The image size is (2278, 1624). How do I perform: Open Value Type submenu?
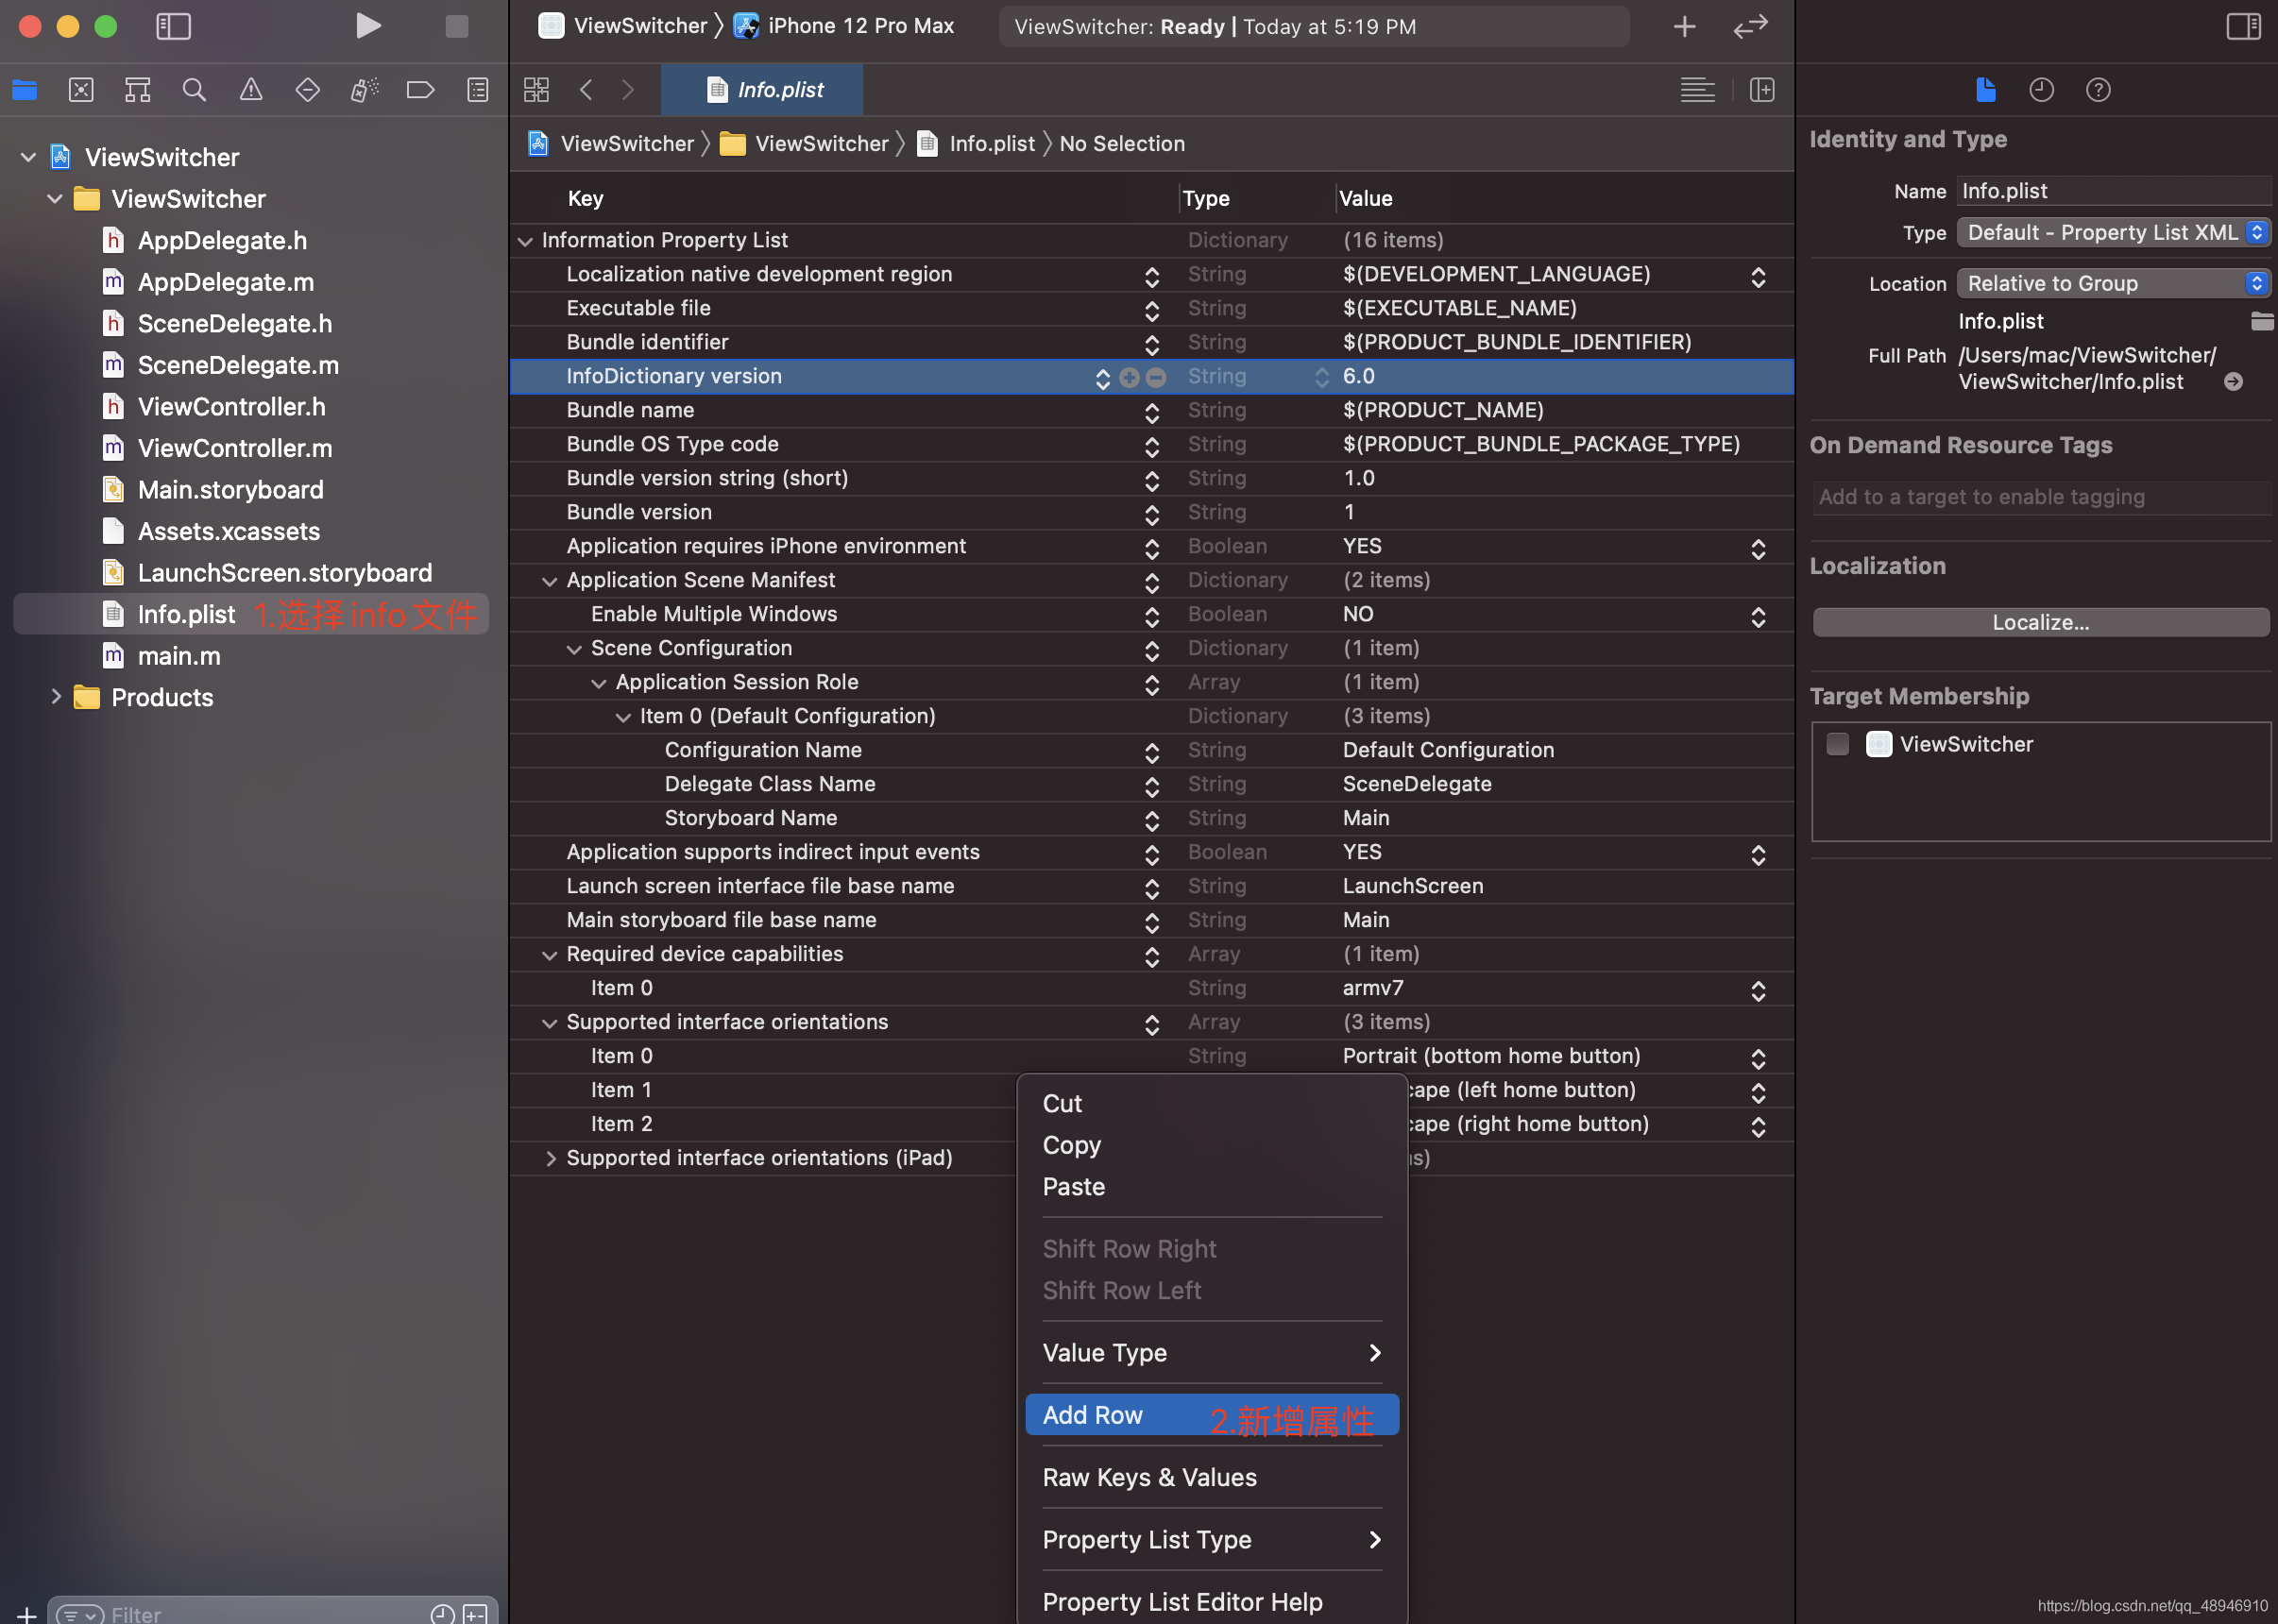click(x=1212, y=1353)
